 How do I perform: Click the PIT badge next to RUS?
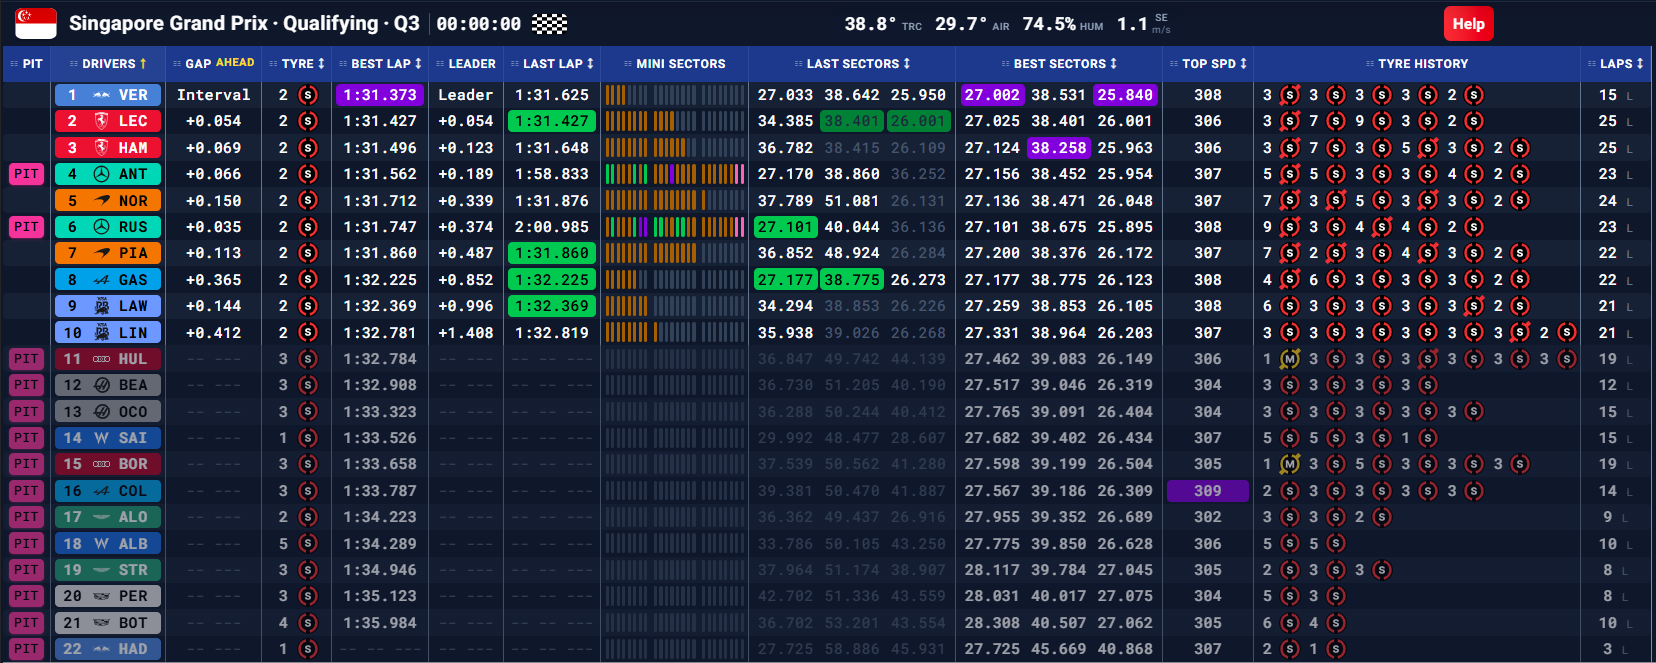tap(26, 227)
